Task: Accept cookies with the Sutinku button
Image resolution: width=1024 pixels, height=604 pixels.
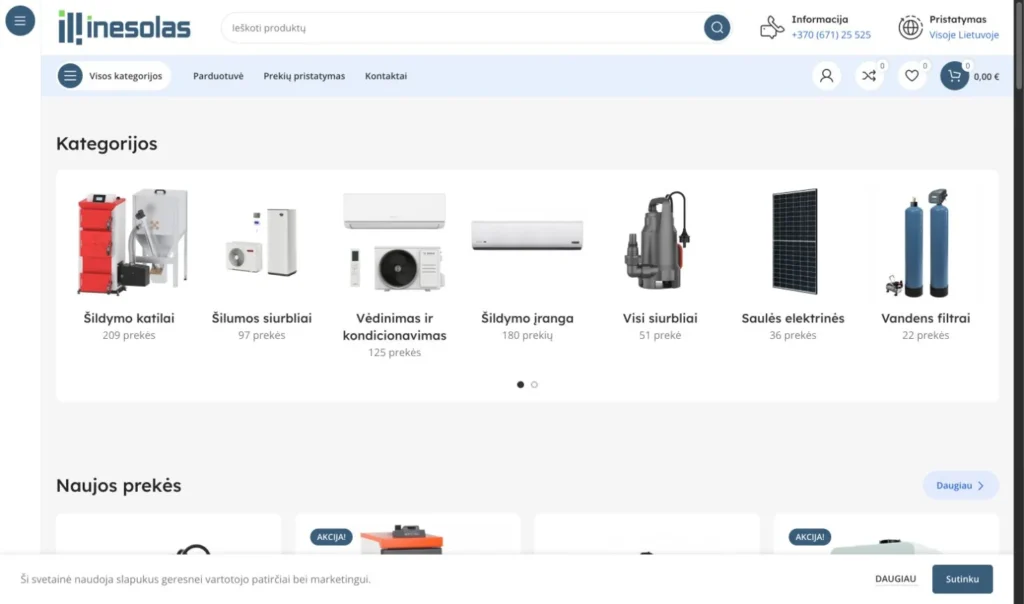Action: (962, 579)
